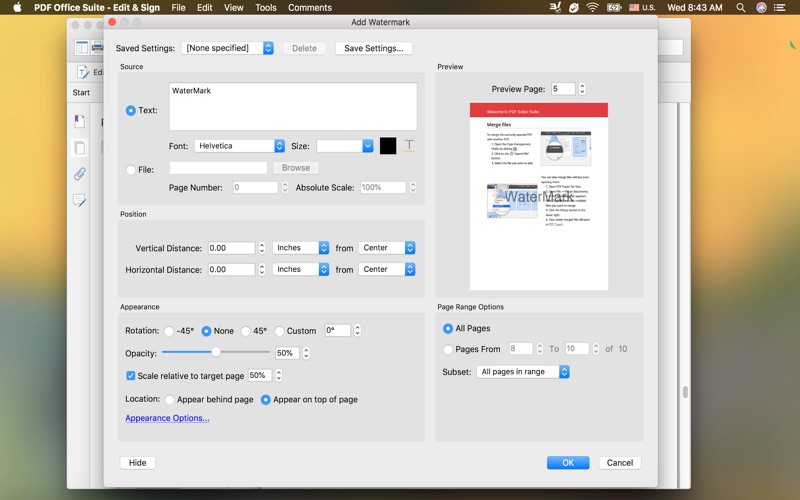This screenshot has width=800, height=500.
Task: Select All Pages range option
Action: click(447, 328)
